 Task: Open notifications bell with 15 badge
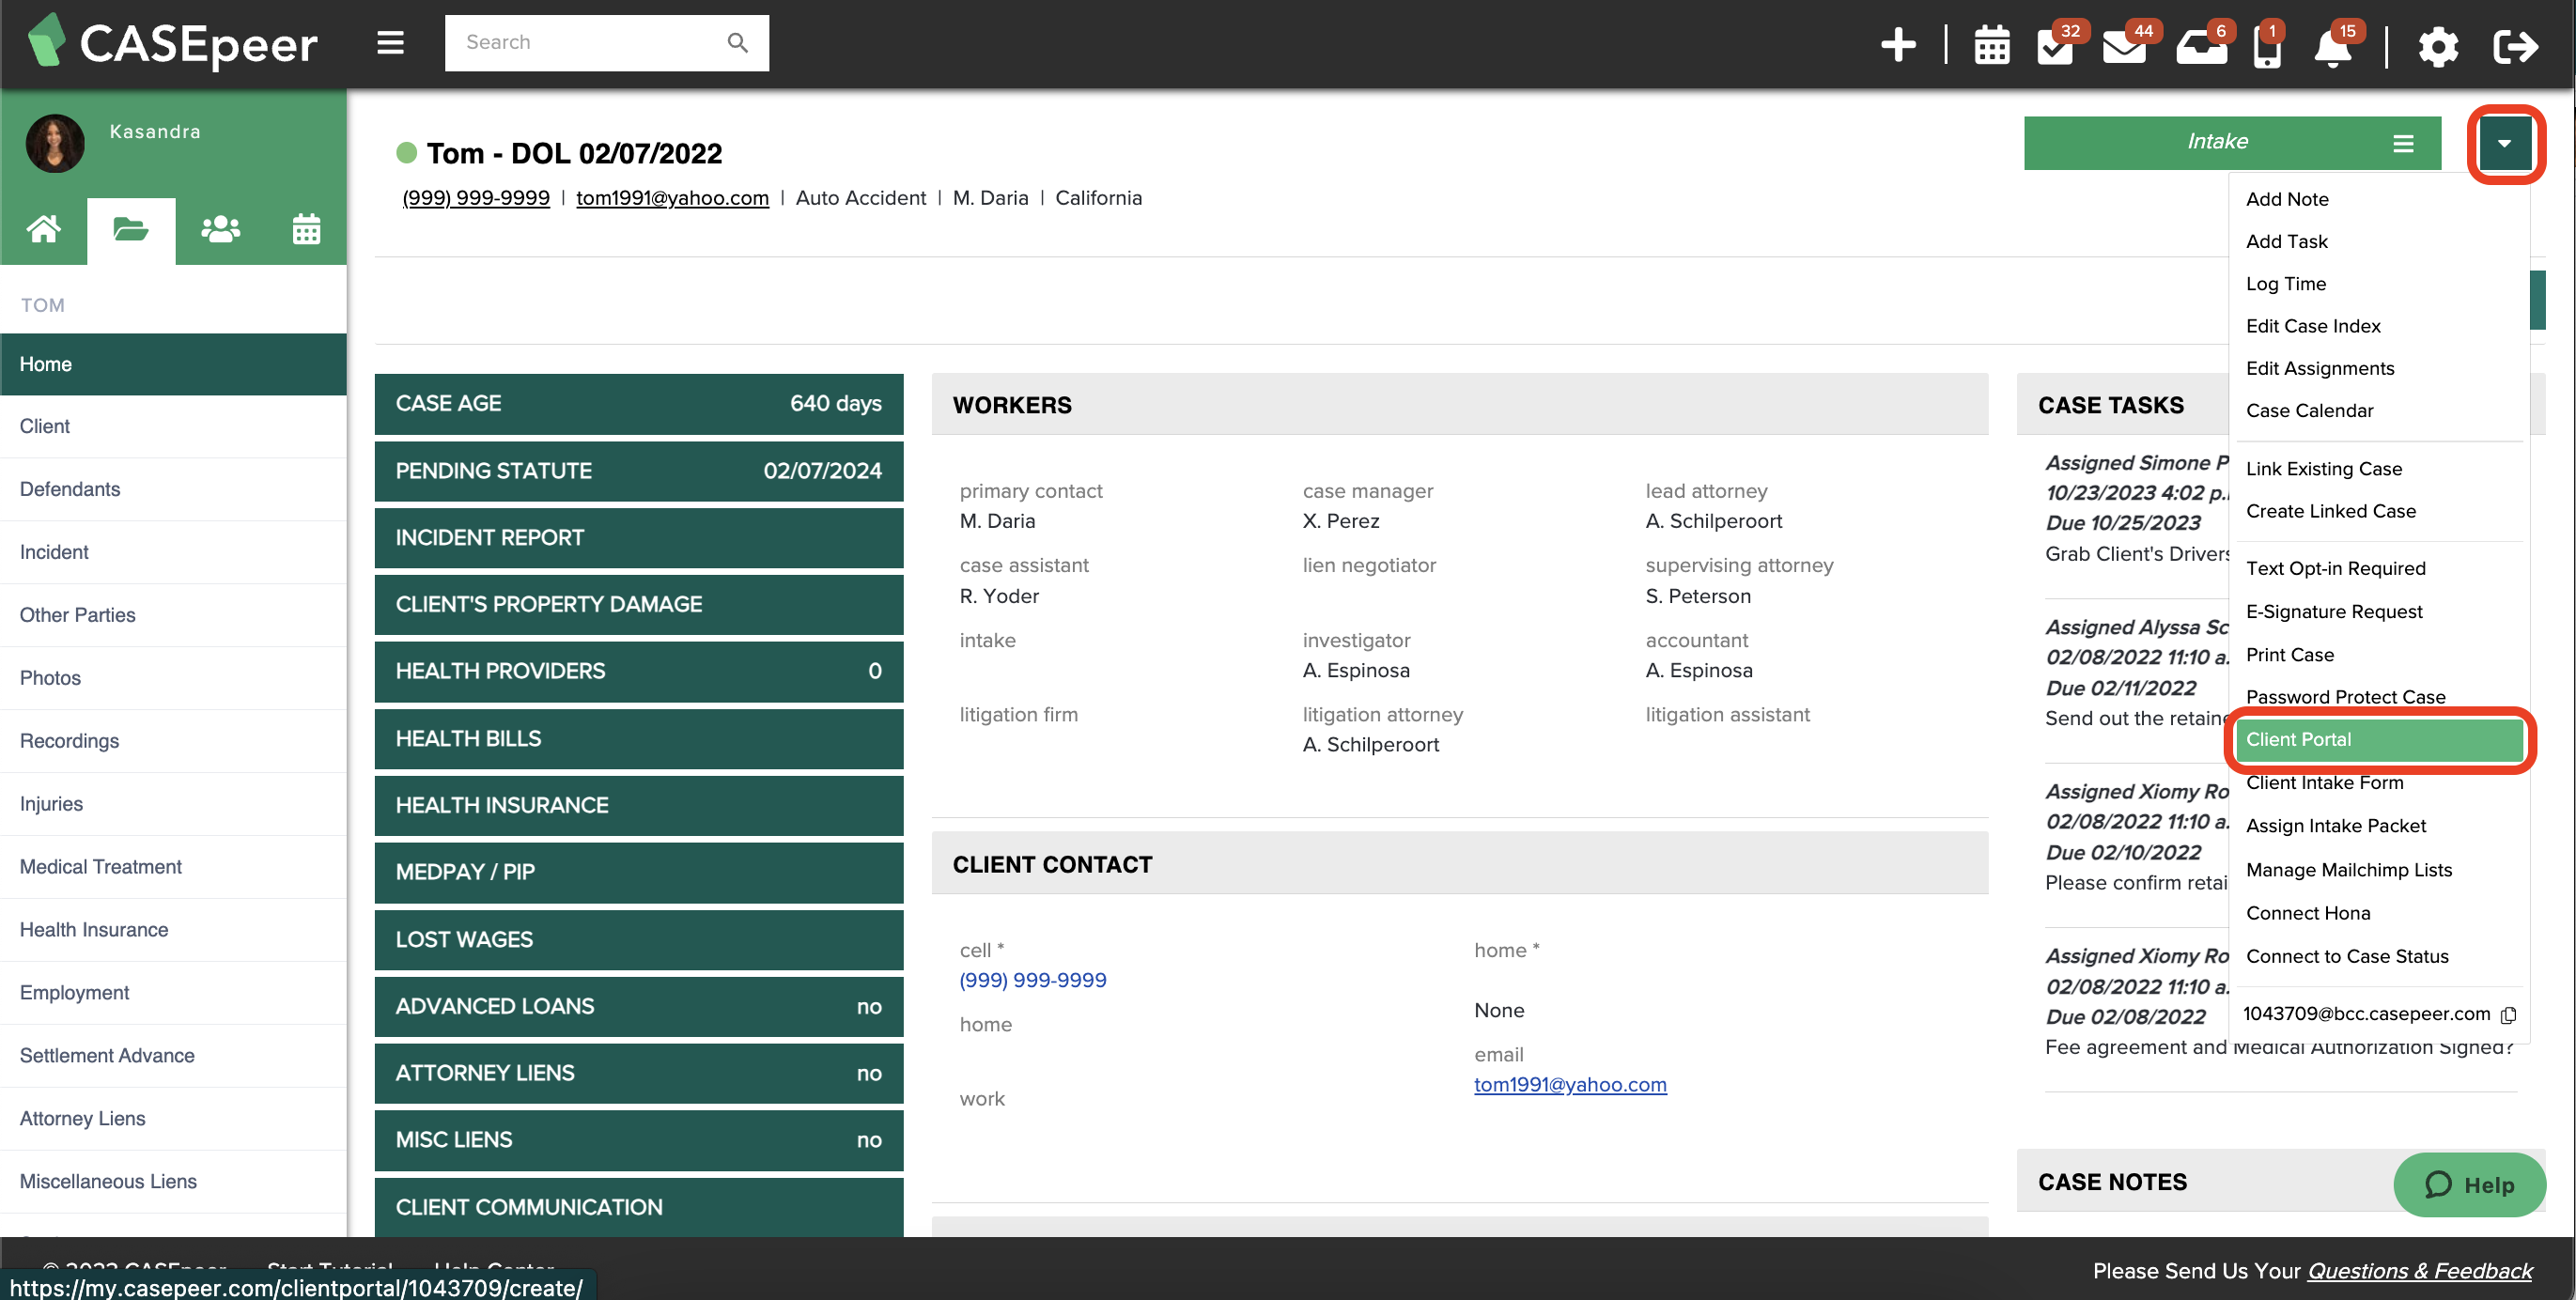[x=2332, y=46]
